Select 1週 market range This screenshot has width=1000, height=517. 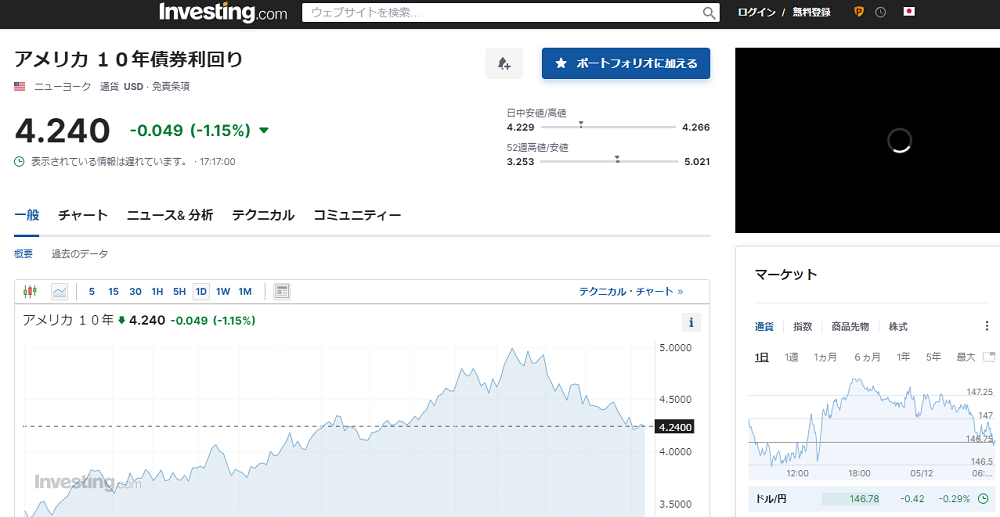tap(791, 357)
